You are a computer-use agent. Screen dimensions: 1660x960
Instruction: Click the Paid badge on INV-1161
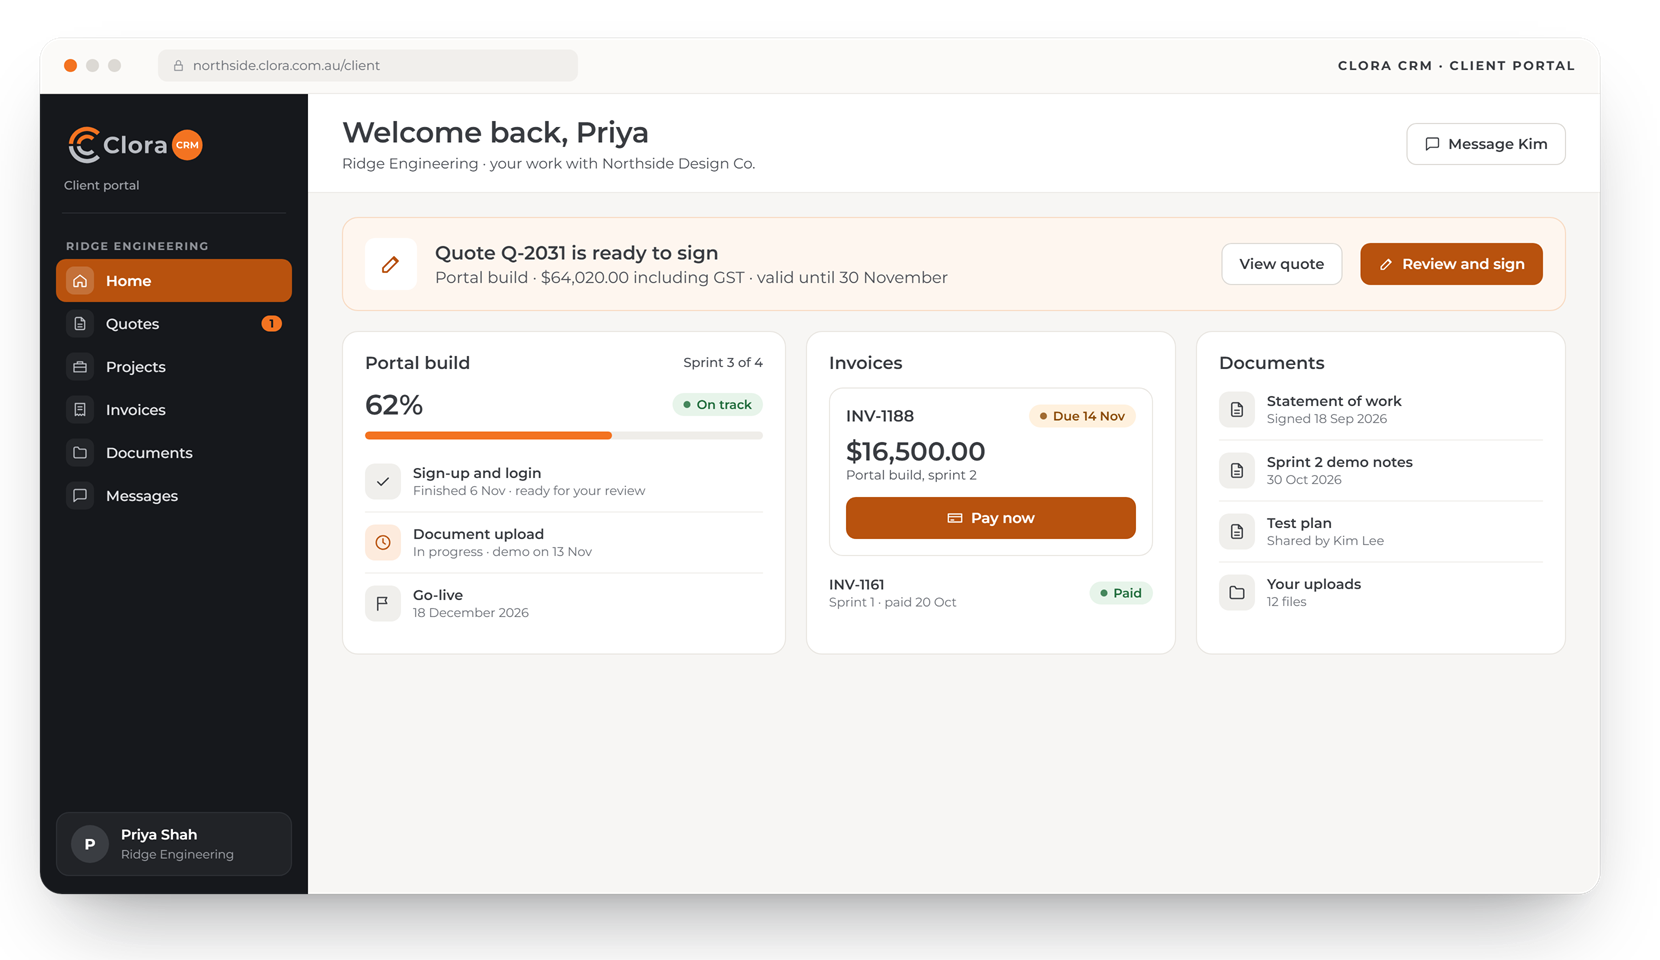[1121, 593]
